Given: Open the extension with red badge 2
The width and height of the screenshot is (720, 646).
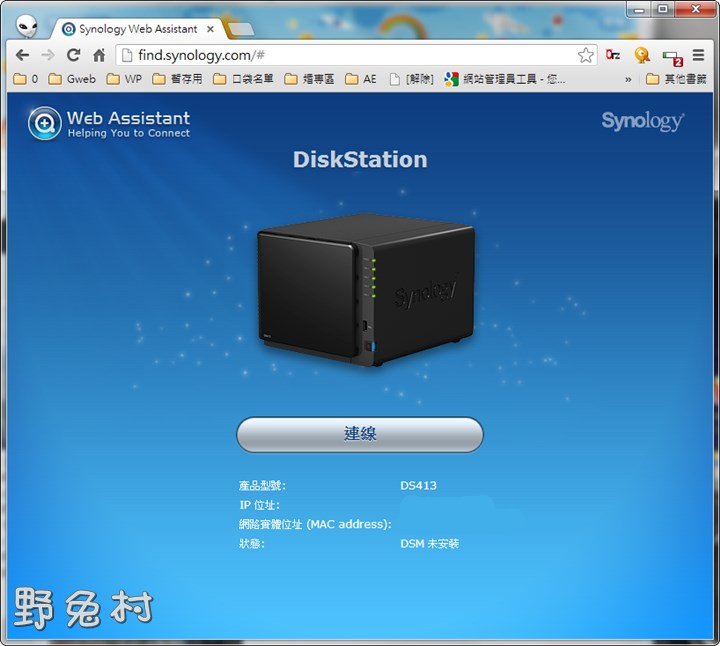Looking at the screenshot, I should (x=672, y=57).
